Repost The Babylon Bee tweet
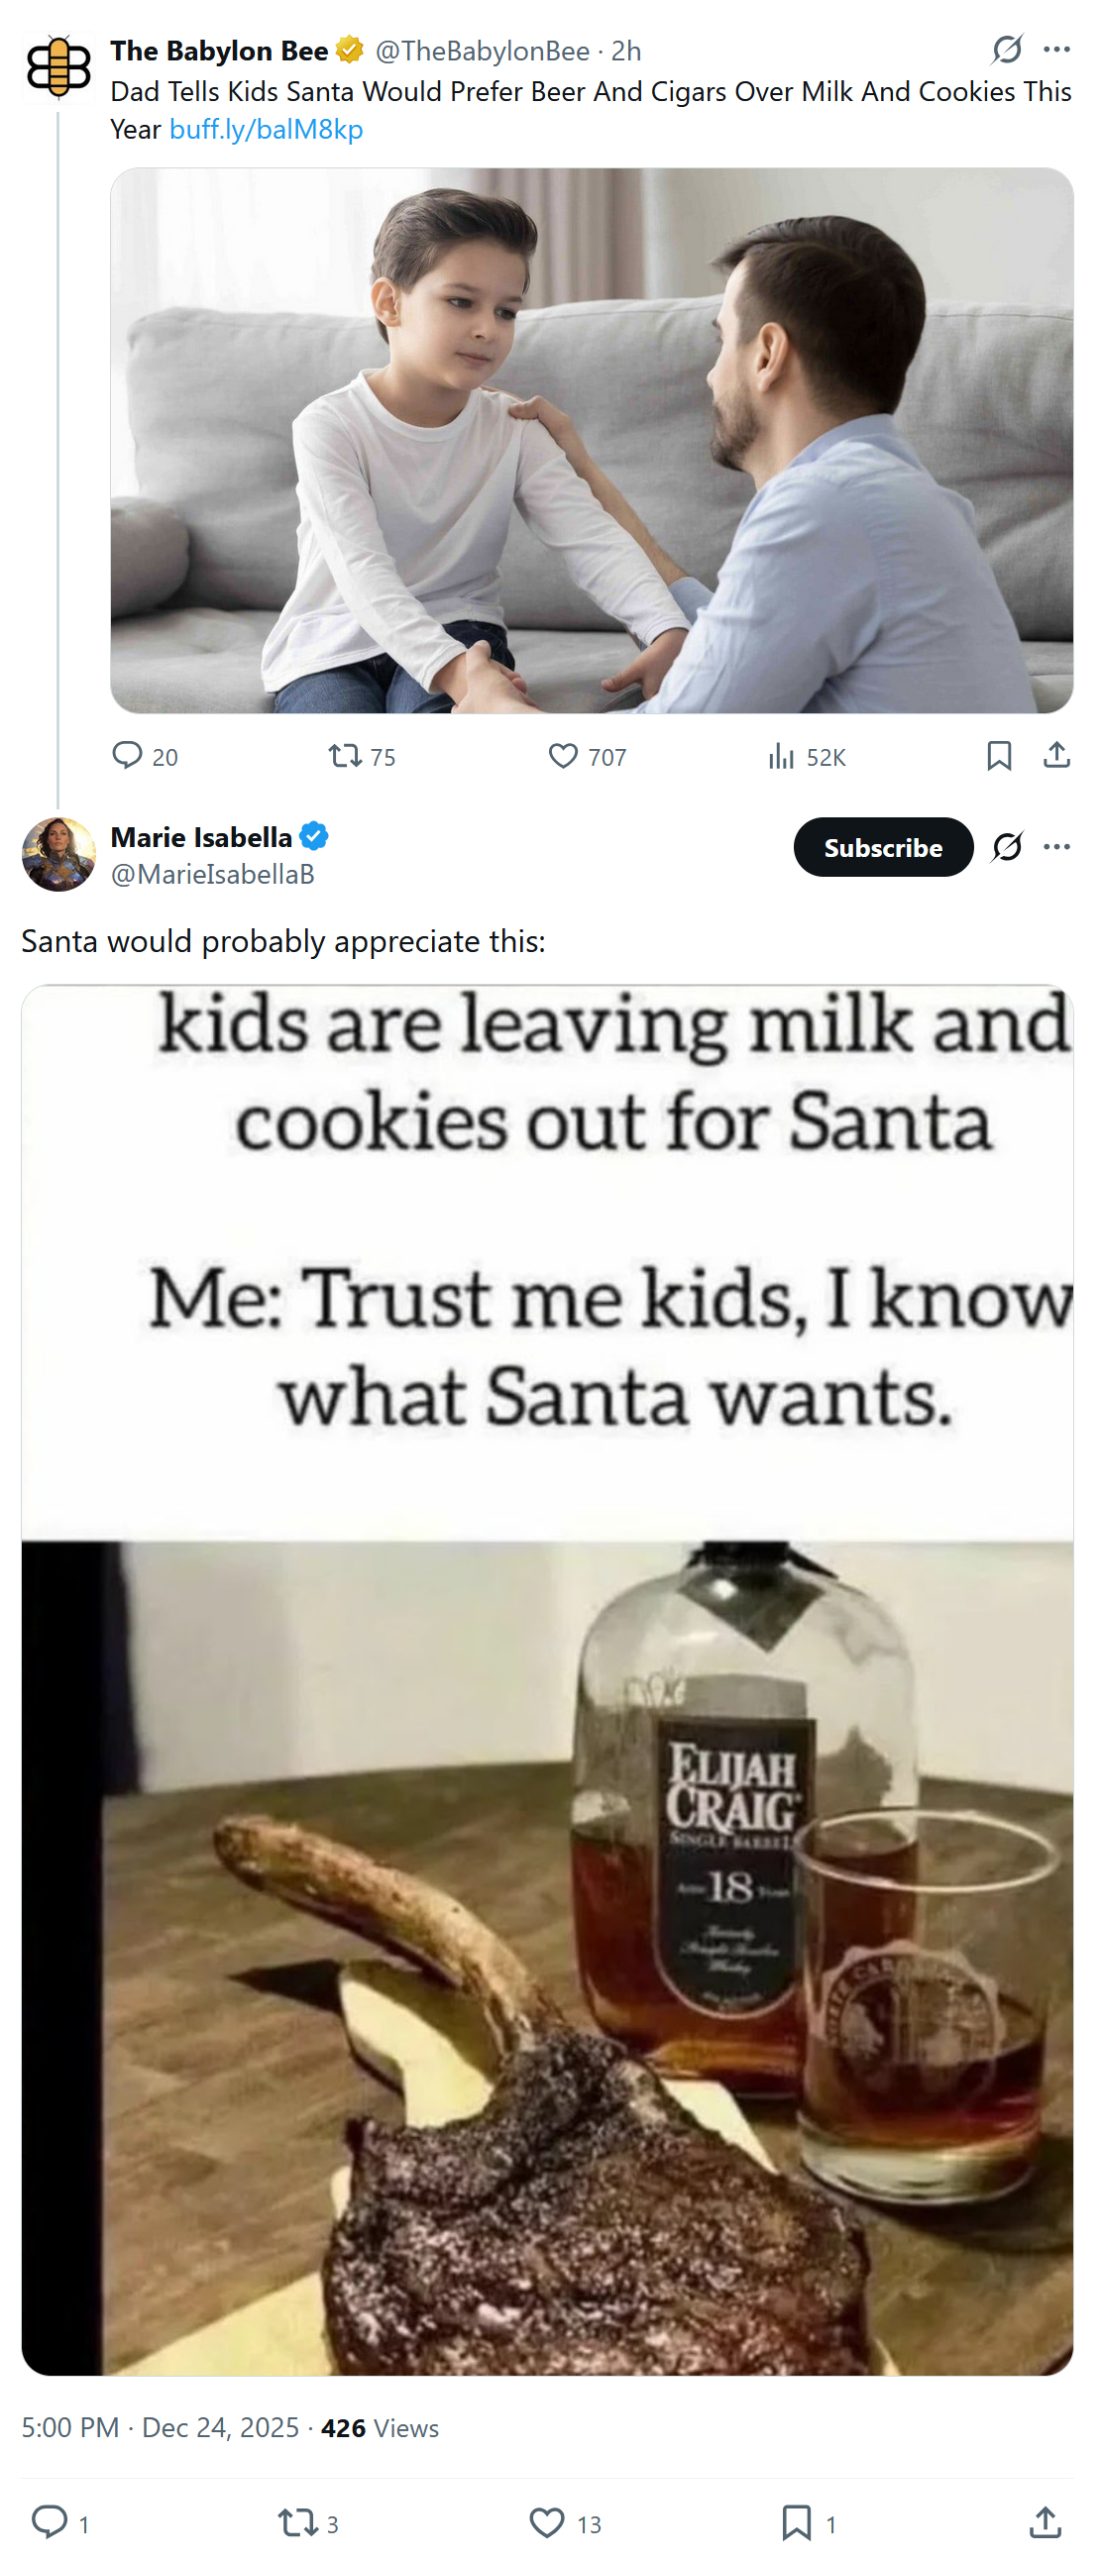Image resolution: width=1101 pixels, height=2560 pixels. (x=346, y=755)
